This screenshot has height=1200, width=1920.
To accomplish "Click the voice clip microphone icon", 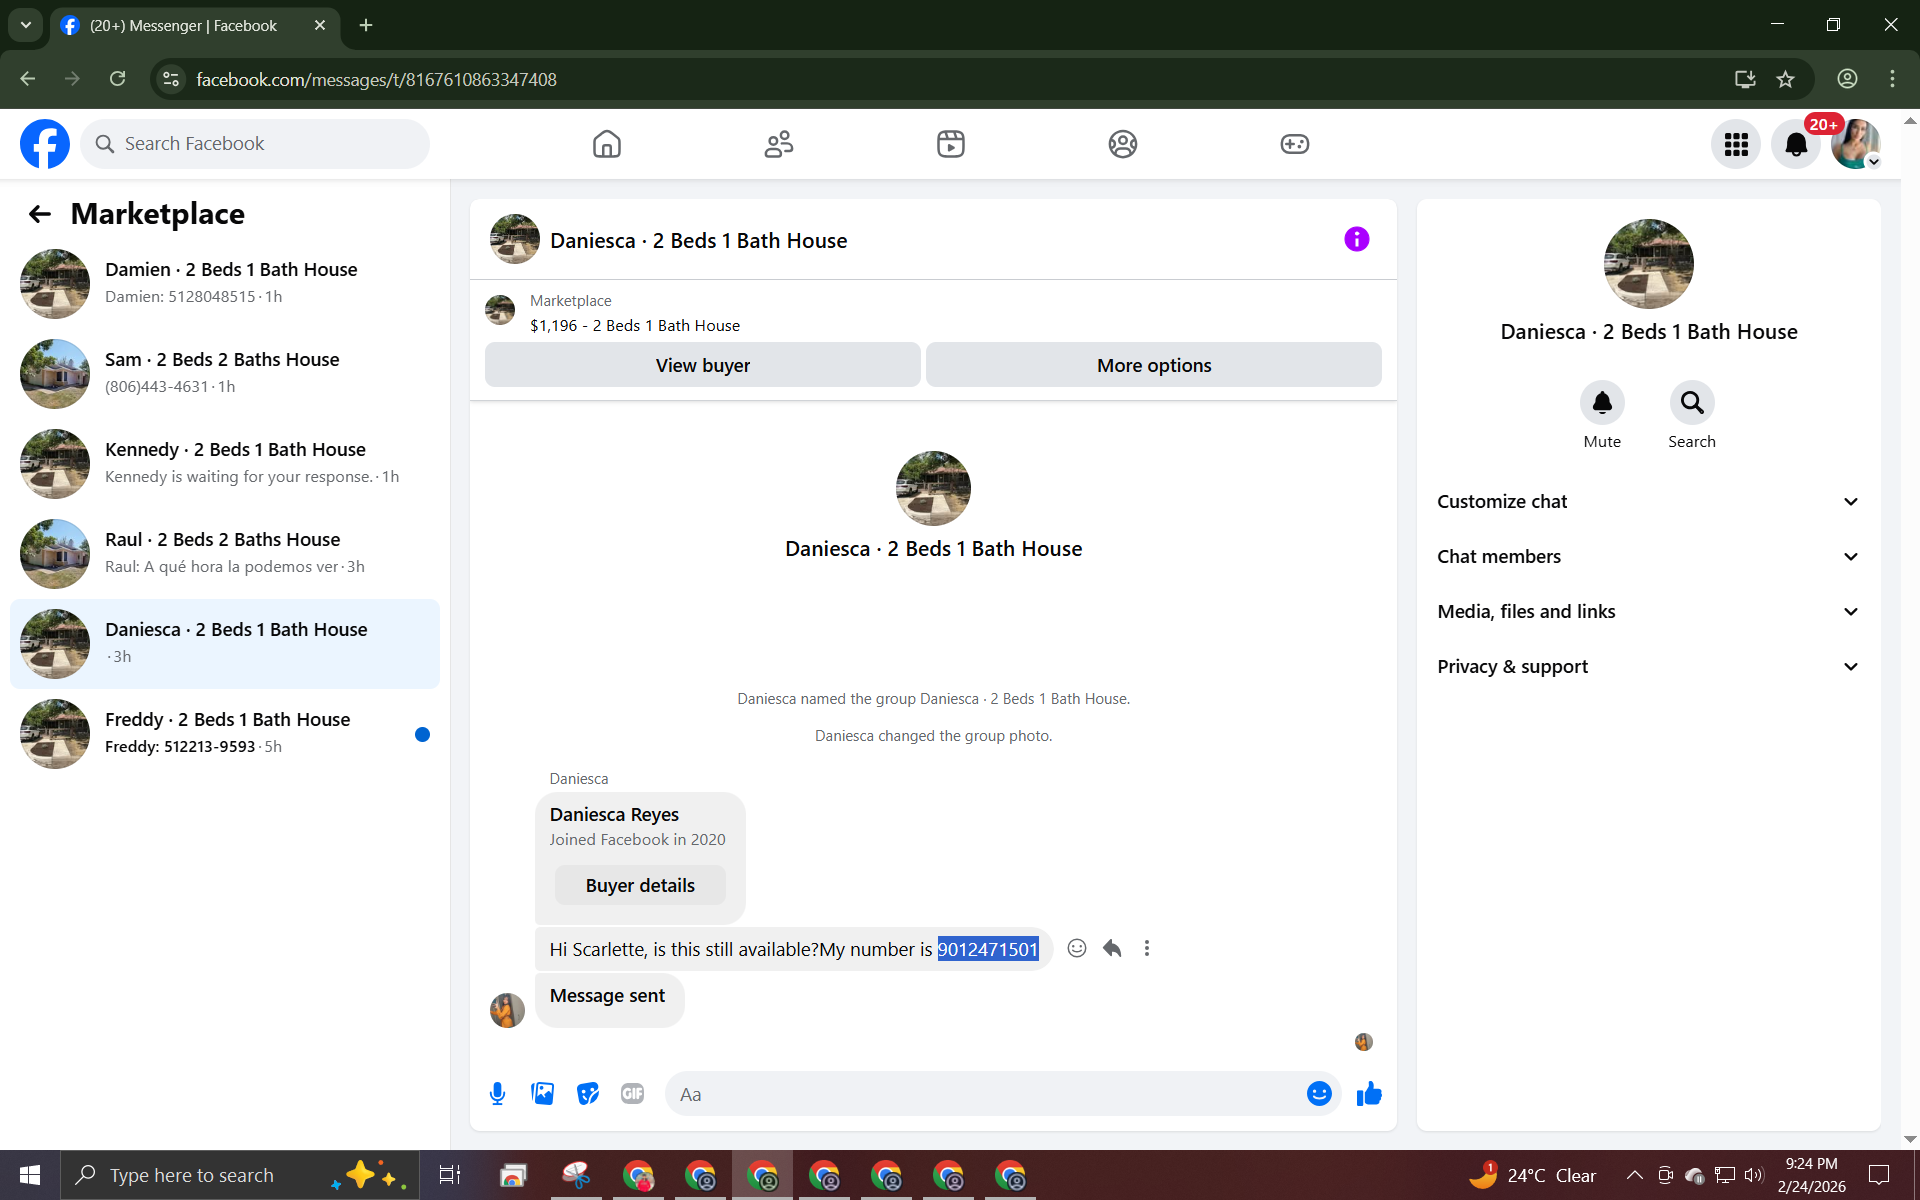I will 497,1094.
